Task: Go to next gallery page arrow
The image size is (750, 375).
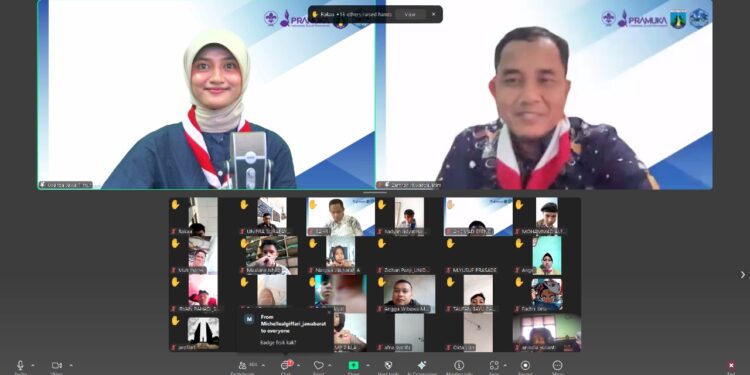Action: click(x=742, y=275)
